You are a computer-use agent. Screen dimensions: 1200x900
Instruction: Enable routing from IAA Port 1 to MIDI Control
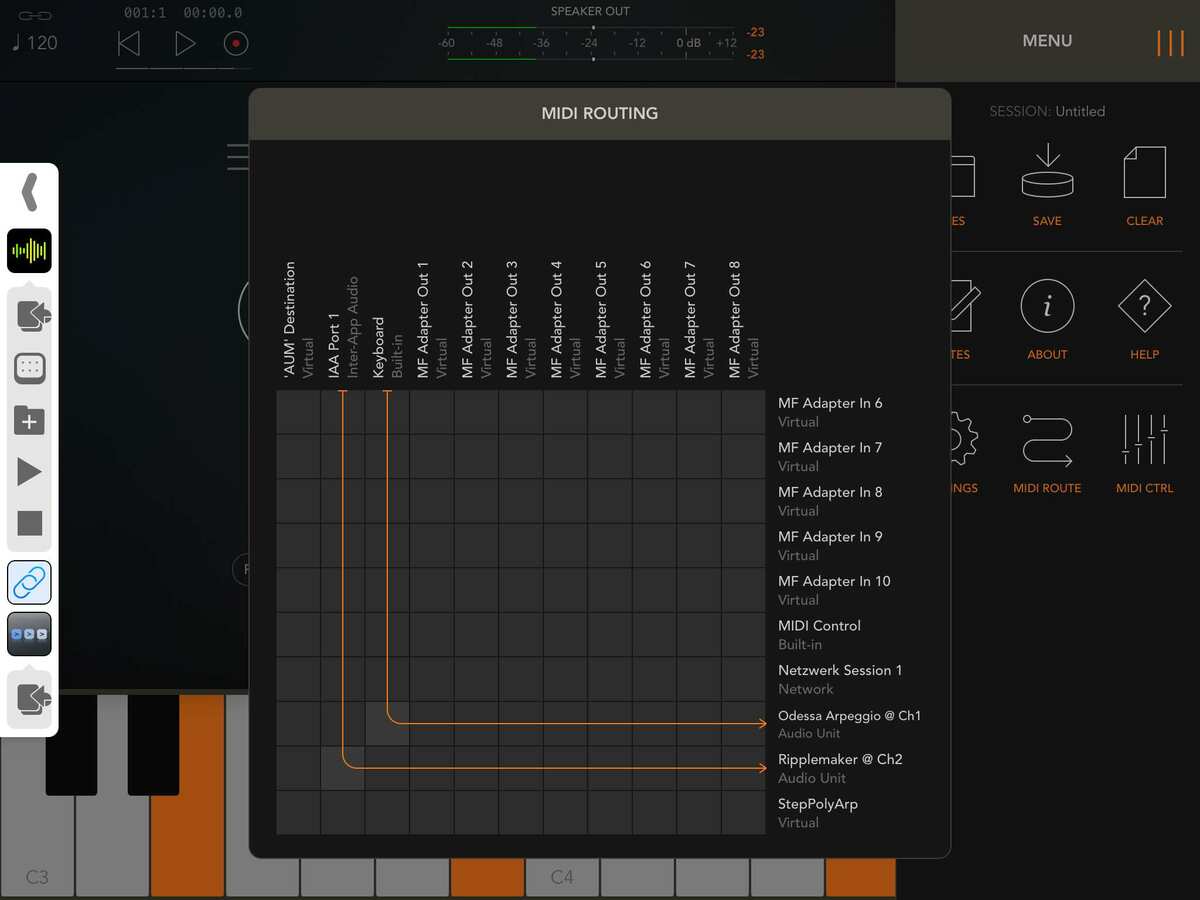click(343, 635)
